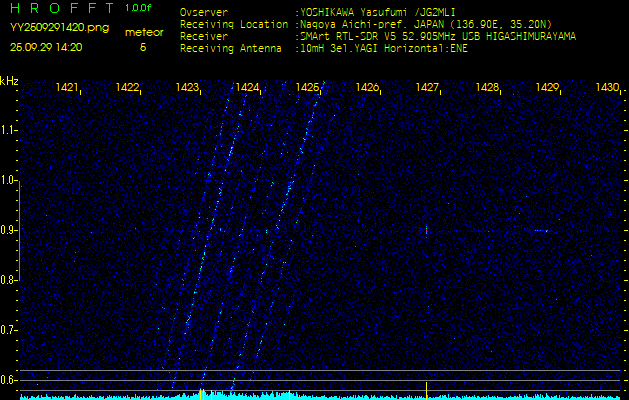Click the 'Receiving Location' label
This screenshot has height=400, width=629.
coord(234,24)
